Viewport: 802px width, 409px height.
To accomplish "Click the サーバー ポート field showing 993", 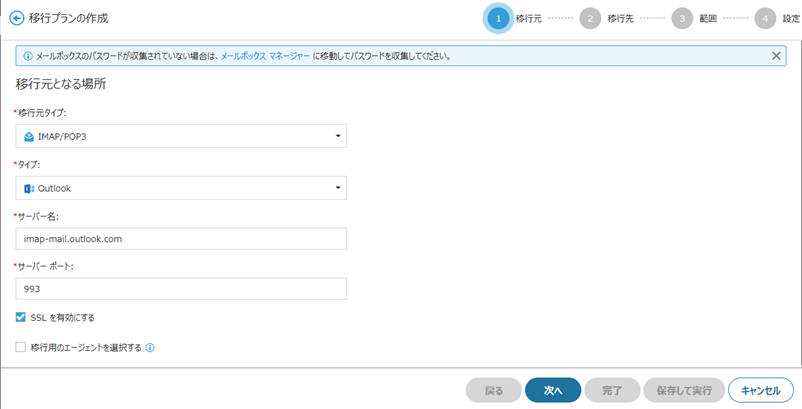I will tap(181, 289).
